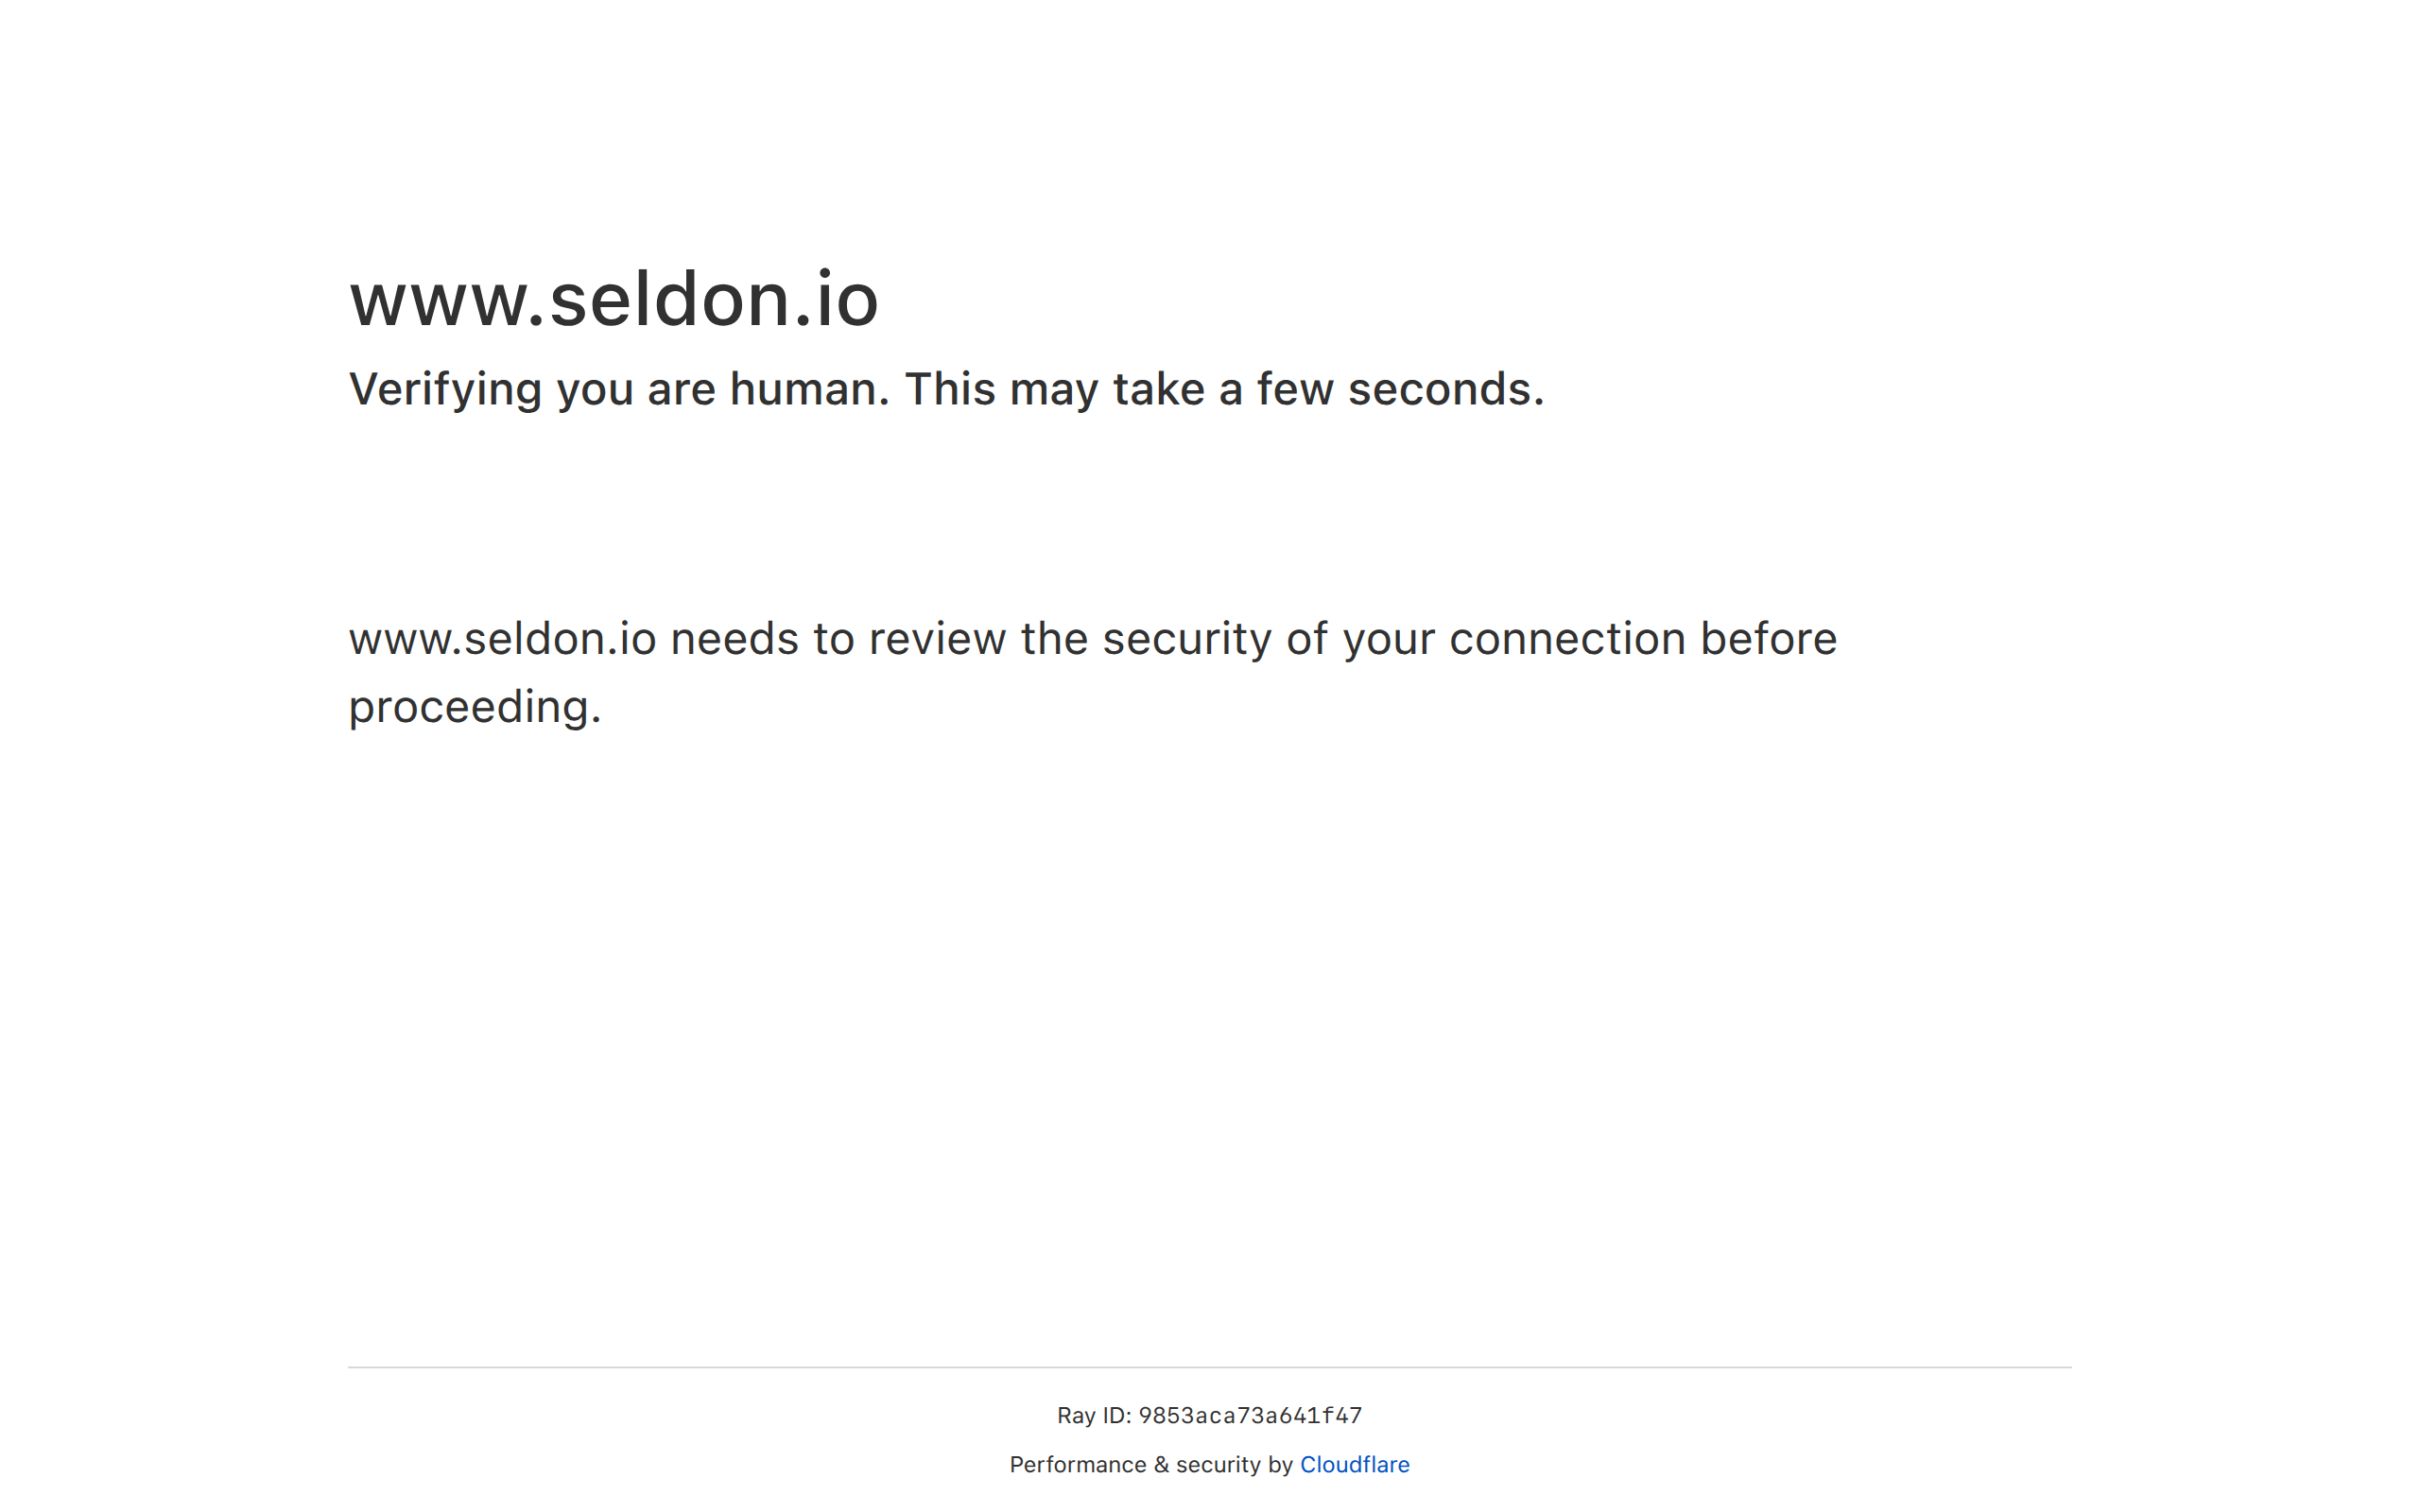2420x1512 pixels.
Task: Click the horizontal divider line above the footer
Action: (1209, 1367)
